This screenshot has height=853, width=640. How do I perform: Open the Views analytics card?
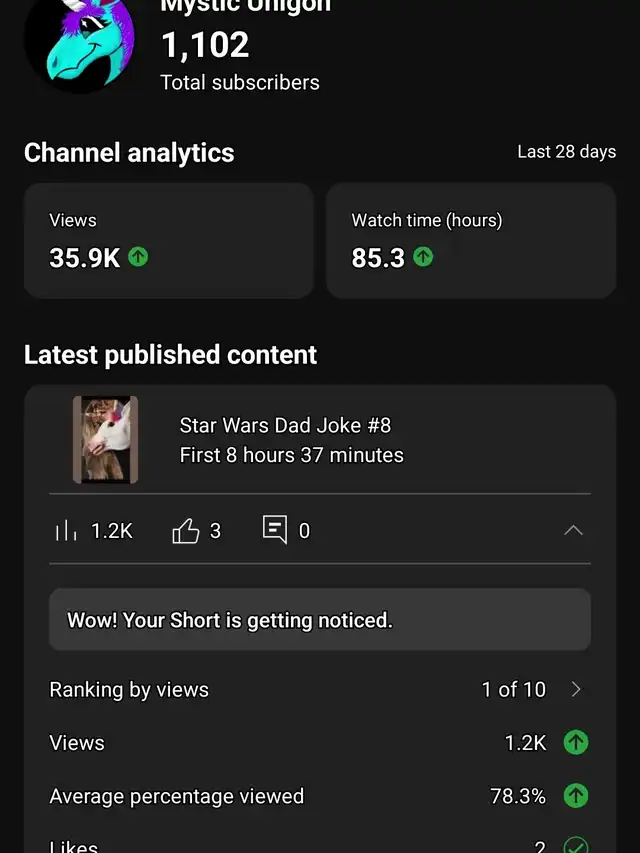tap(168, 240)
